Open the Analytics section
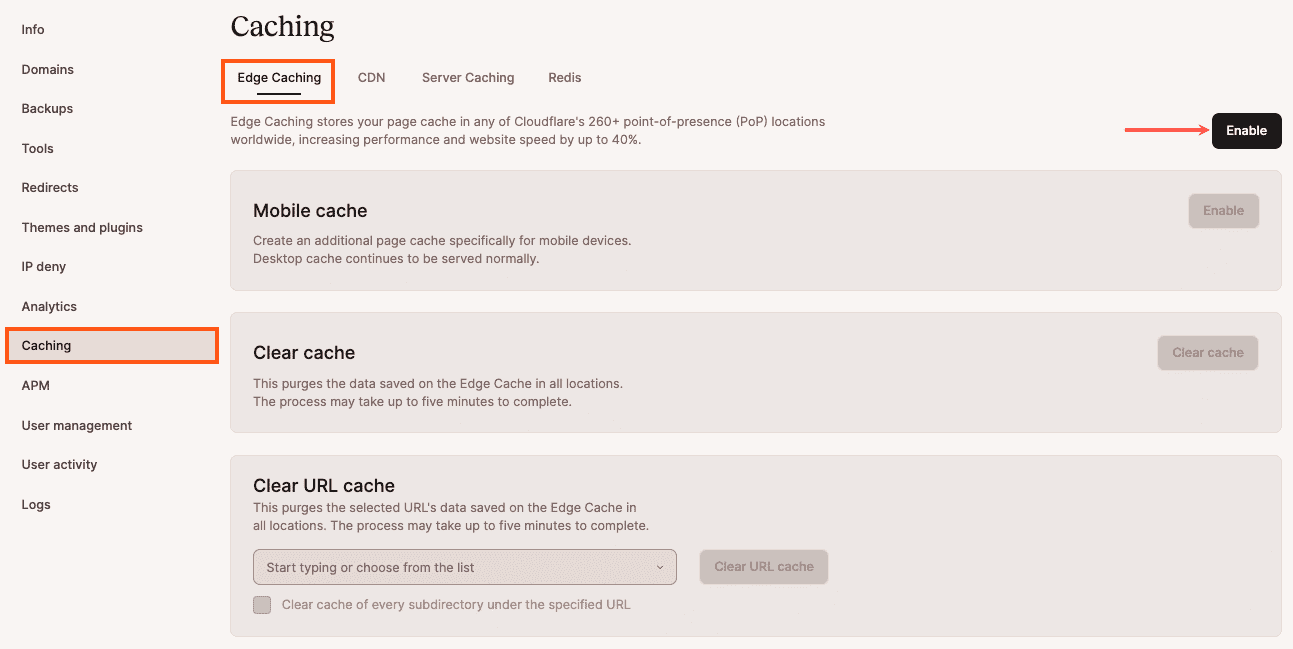 pos(48,306)
